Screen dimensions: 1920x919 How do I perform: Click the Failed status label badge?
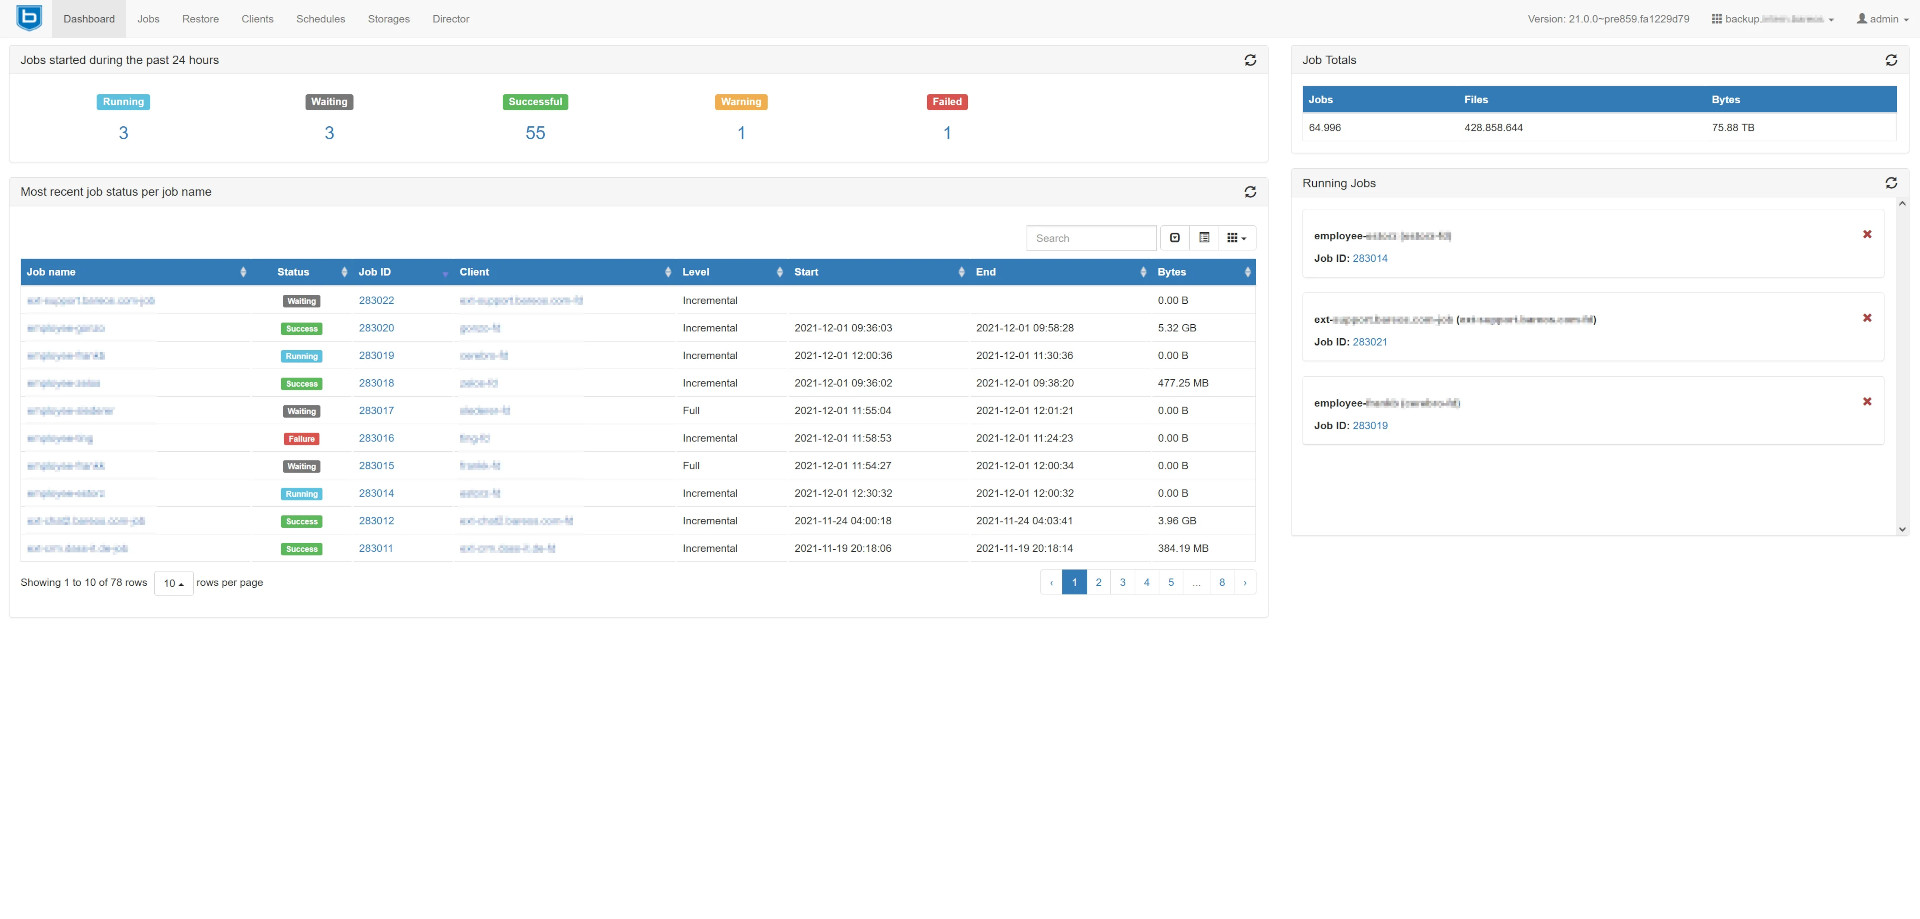947,102
